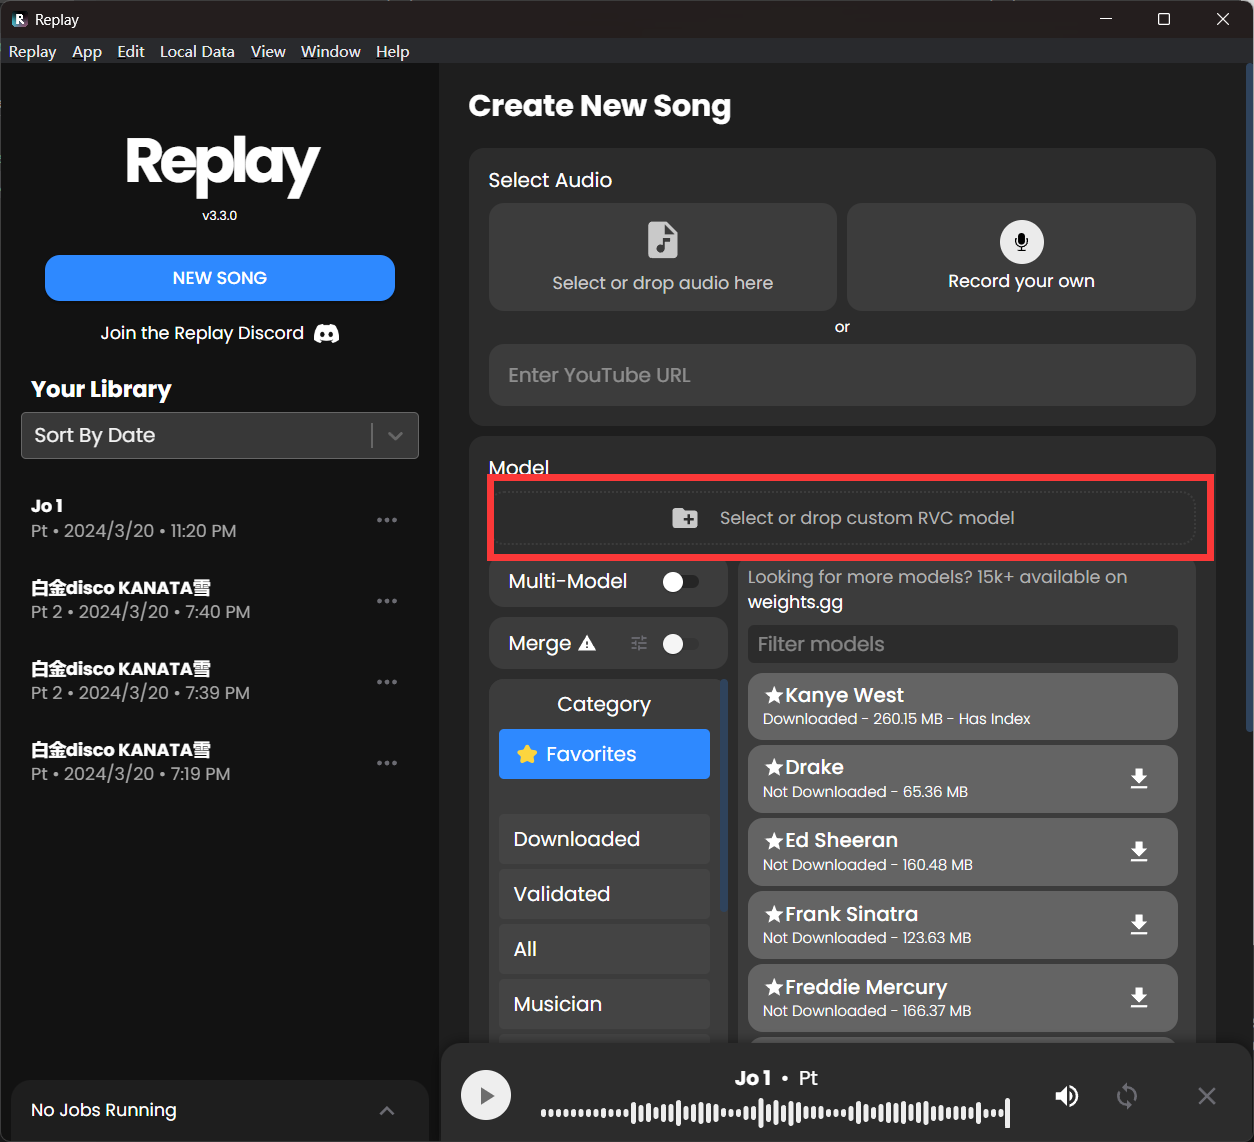Open Merge settings sliders icon
1254x1142 pixels.
click(639, 643)
